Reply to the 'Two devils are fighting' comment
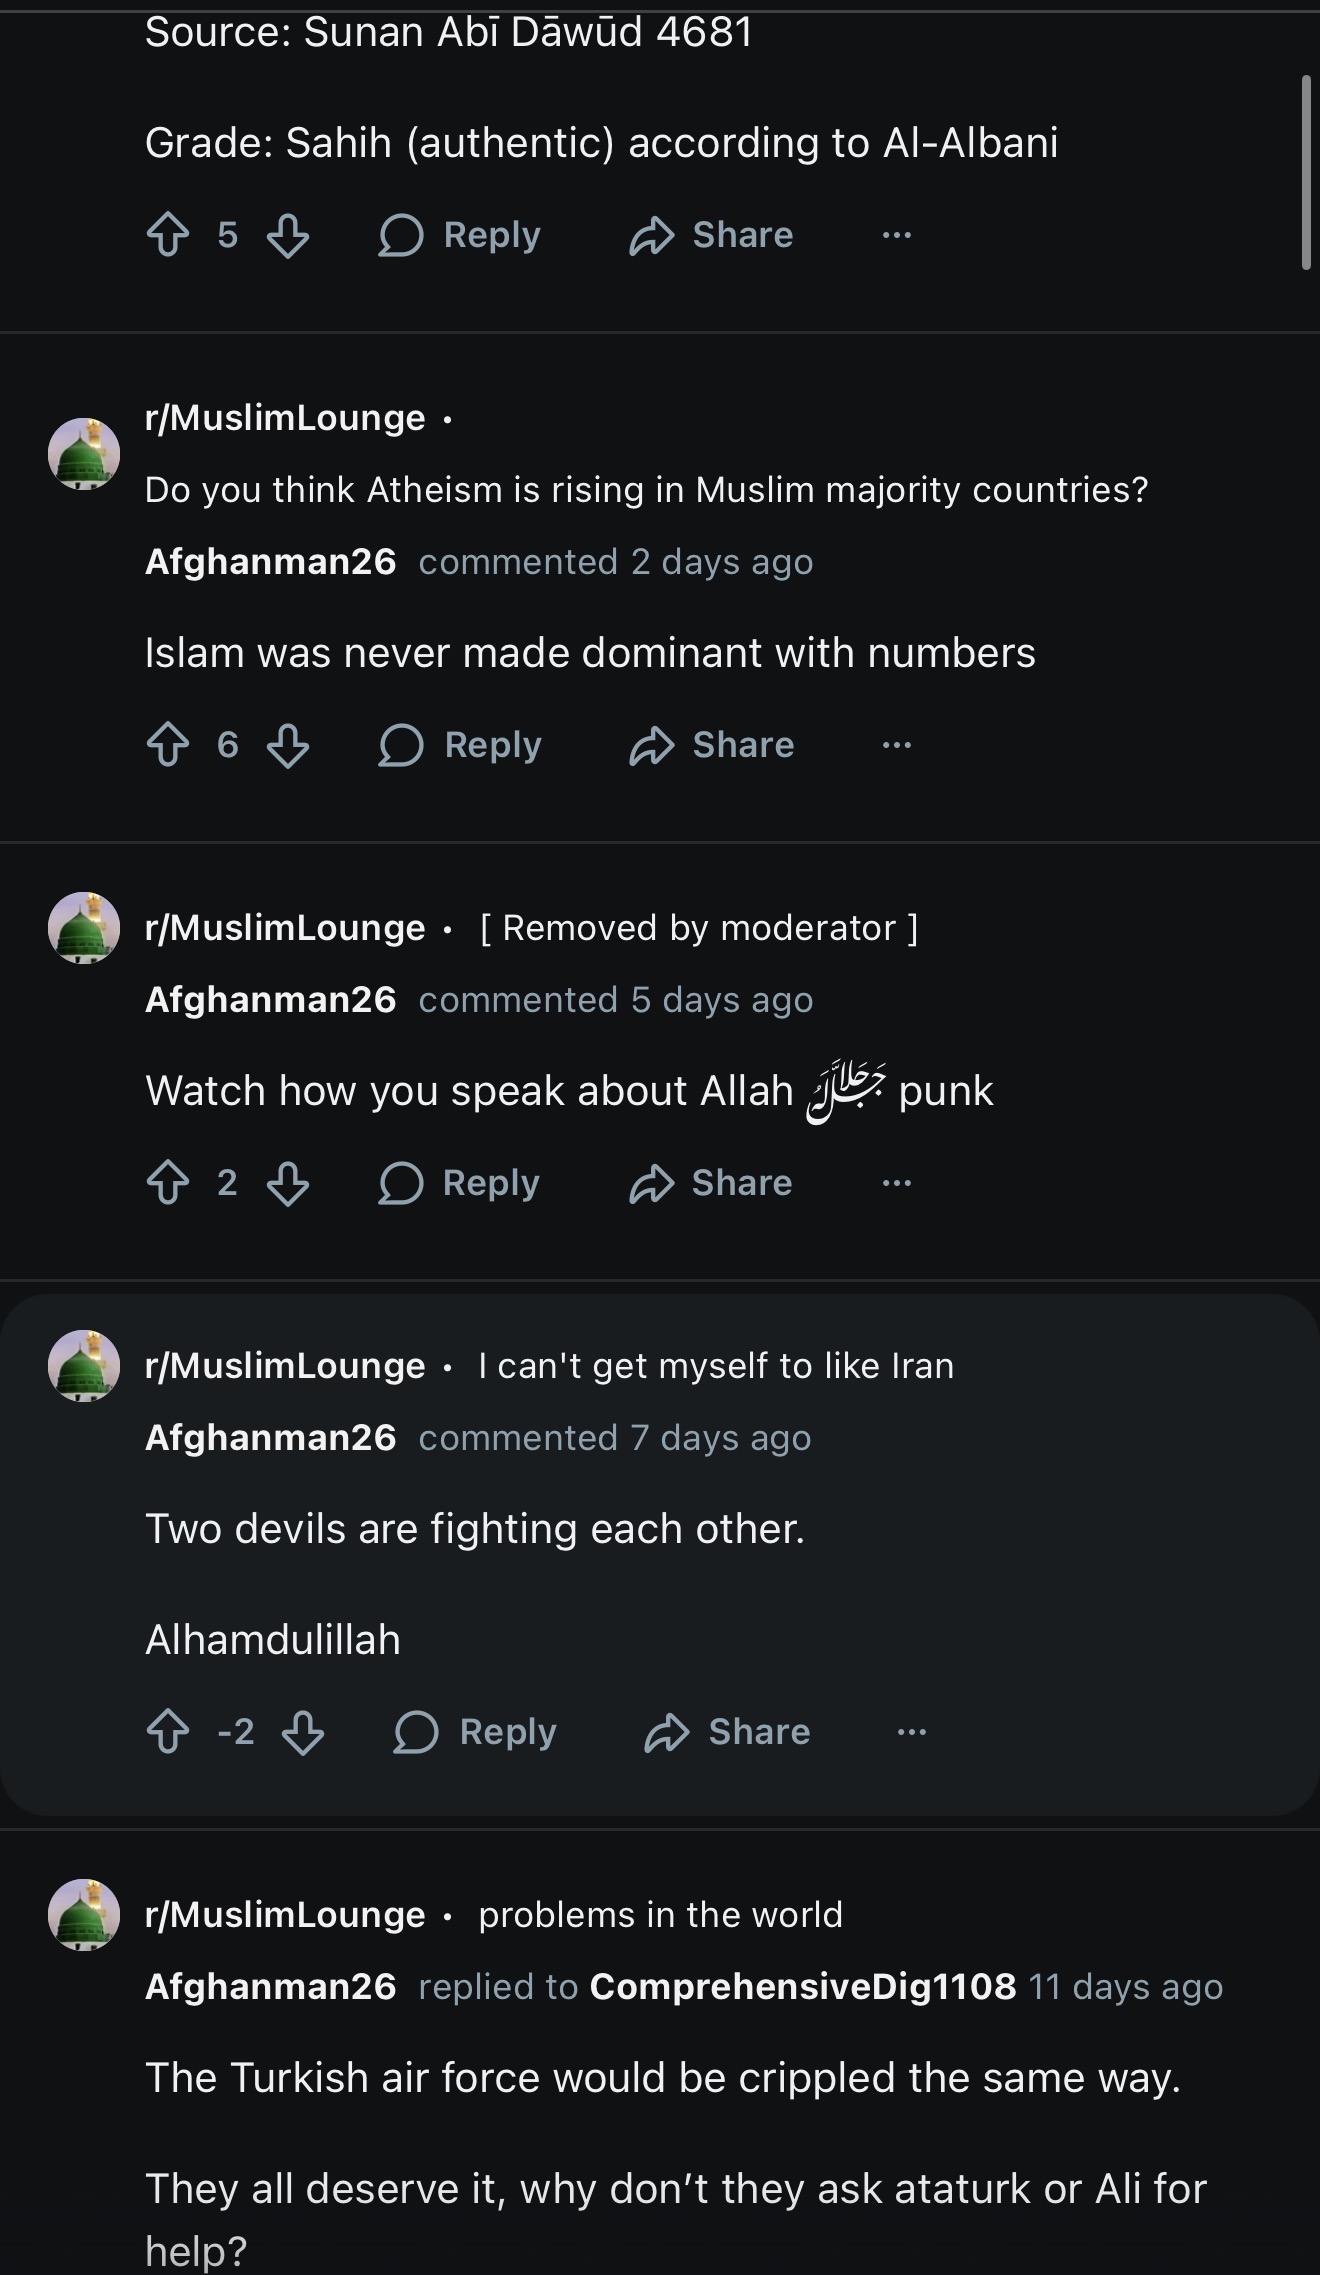The width and height of the screenshot is (1320, 2275). pyautogui.click(x=475, y=1732)
